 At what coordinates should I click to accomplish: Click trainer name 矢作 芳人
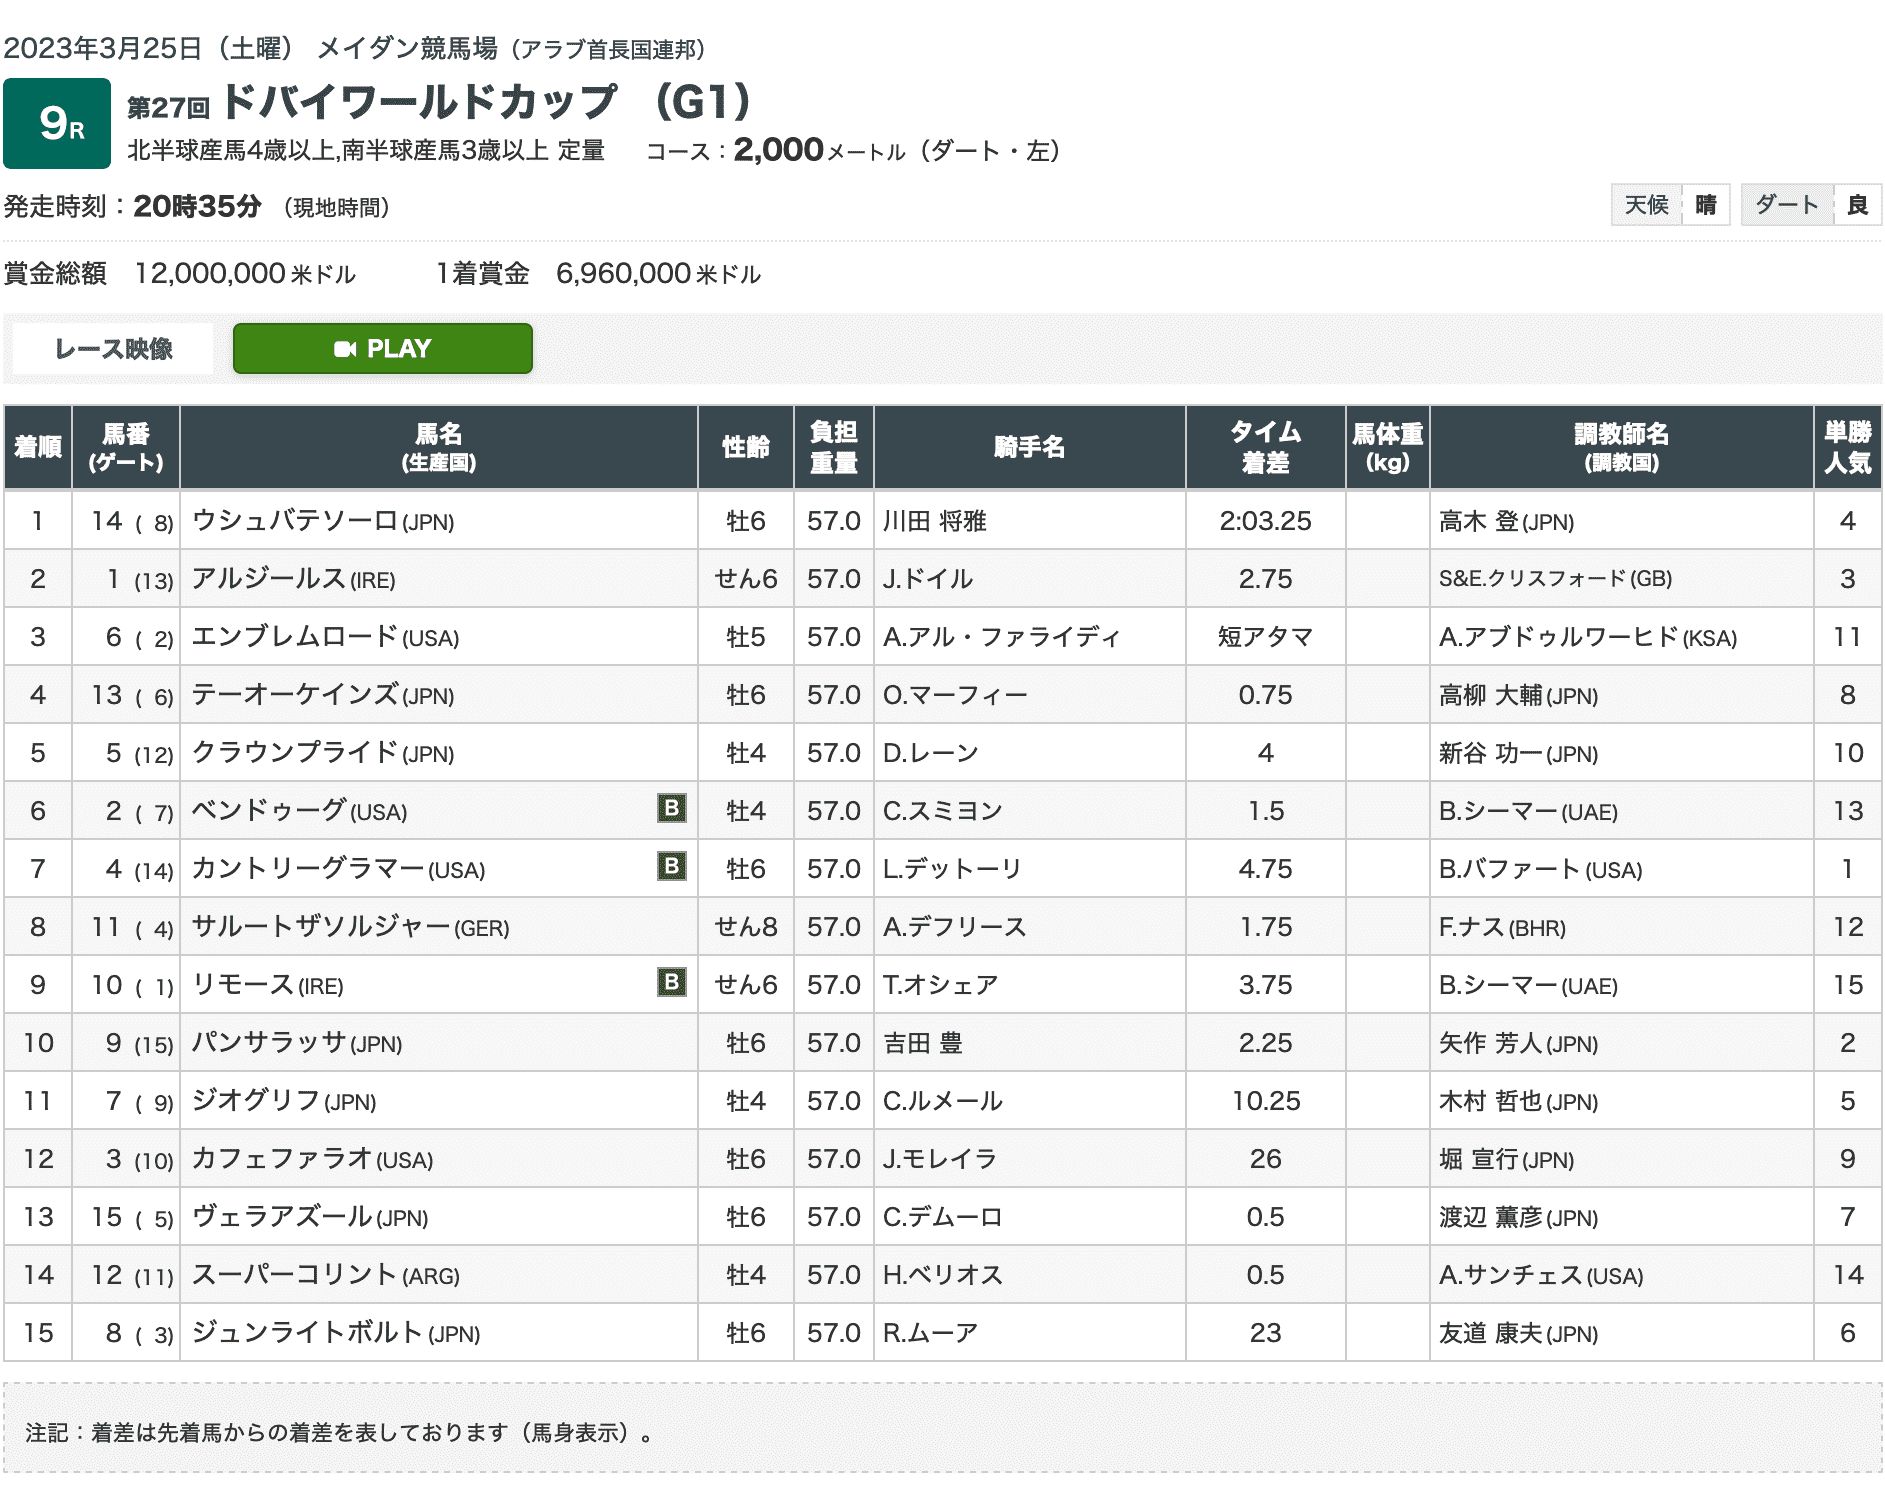pyautogui.click(x=1491, y=1043)
